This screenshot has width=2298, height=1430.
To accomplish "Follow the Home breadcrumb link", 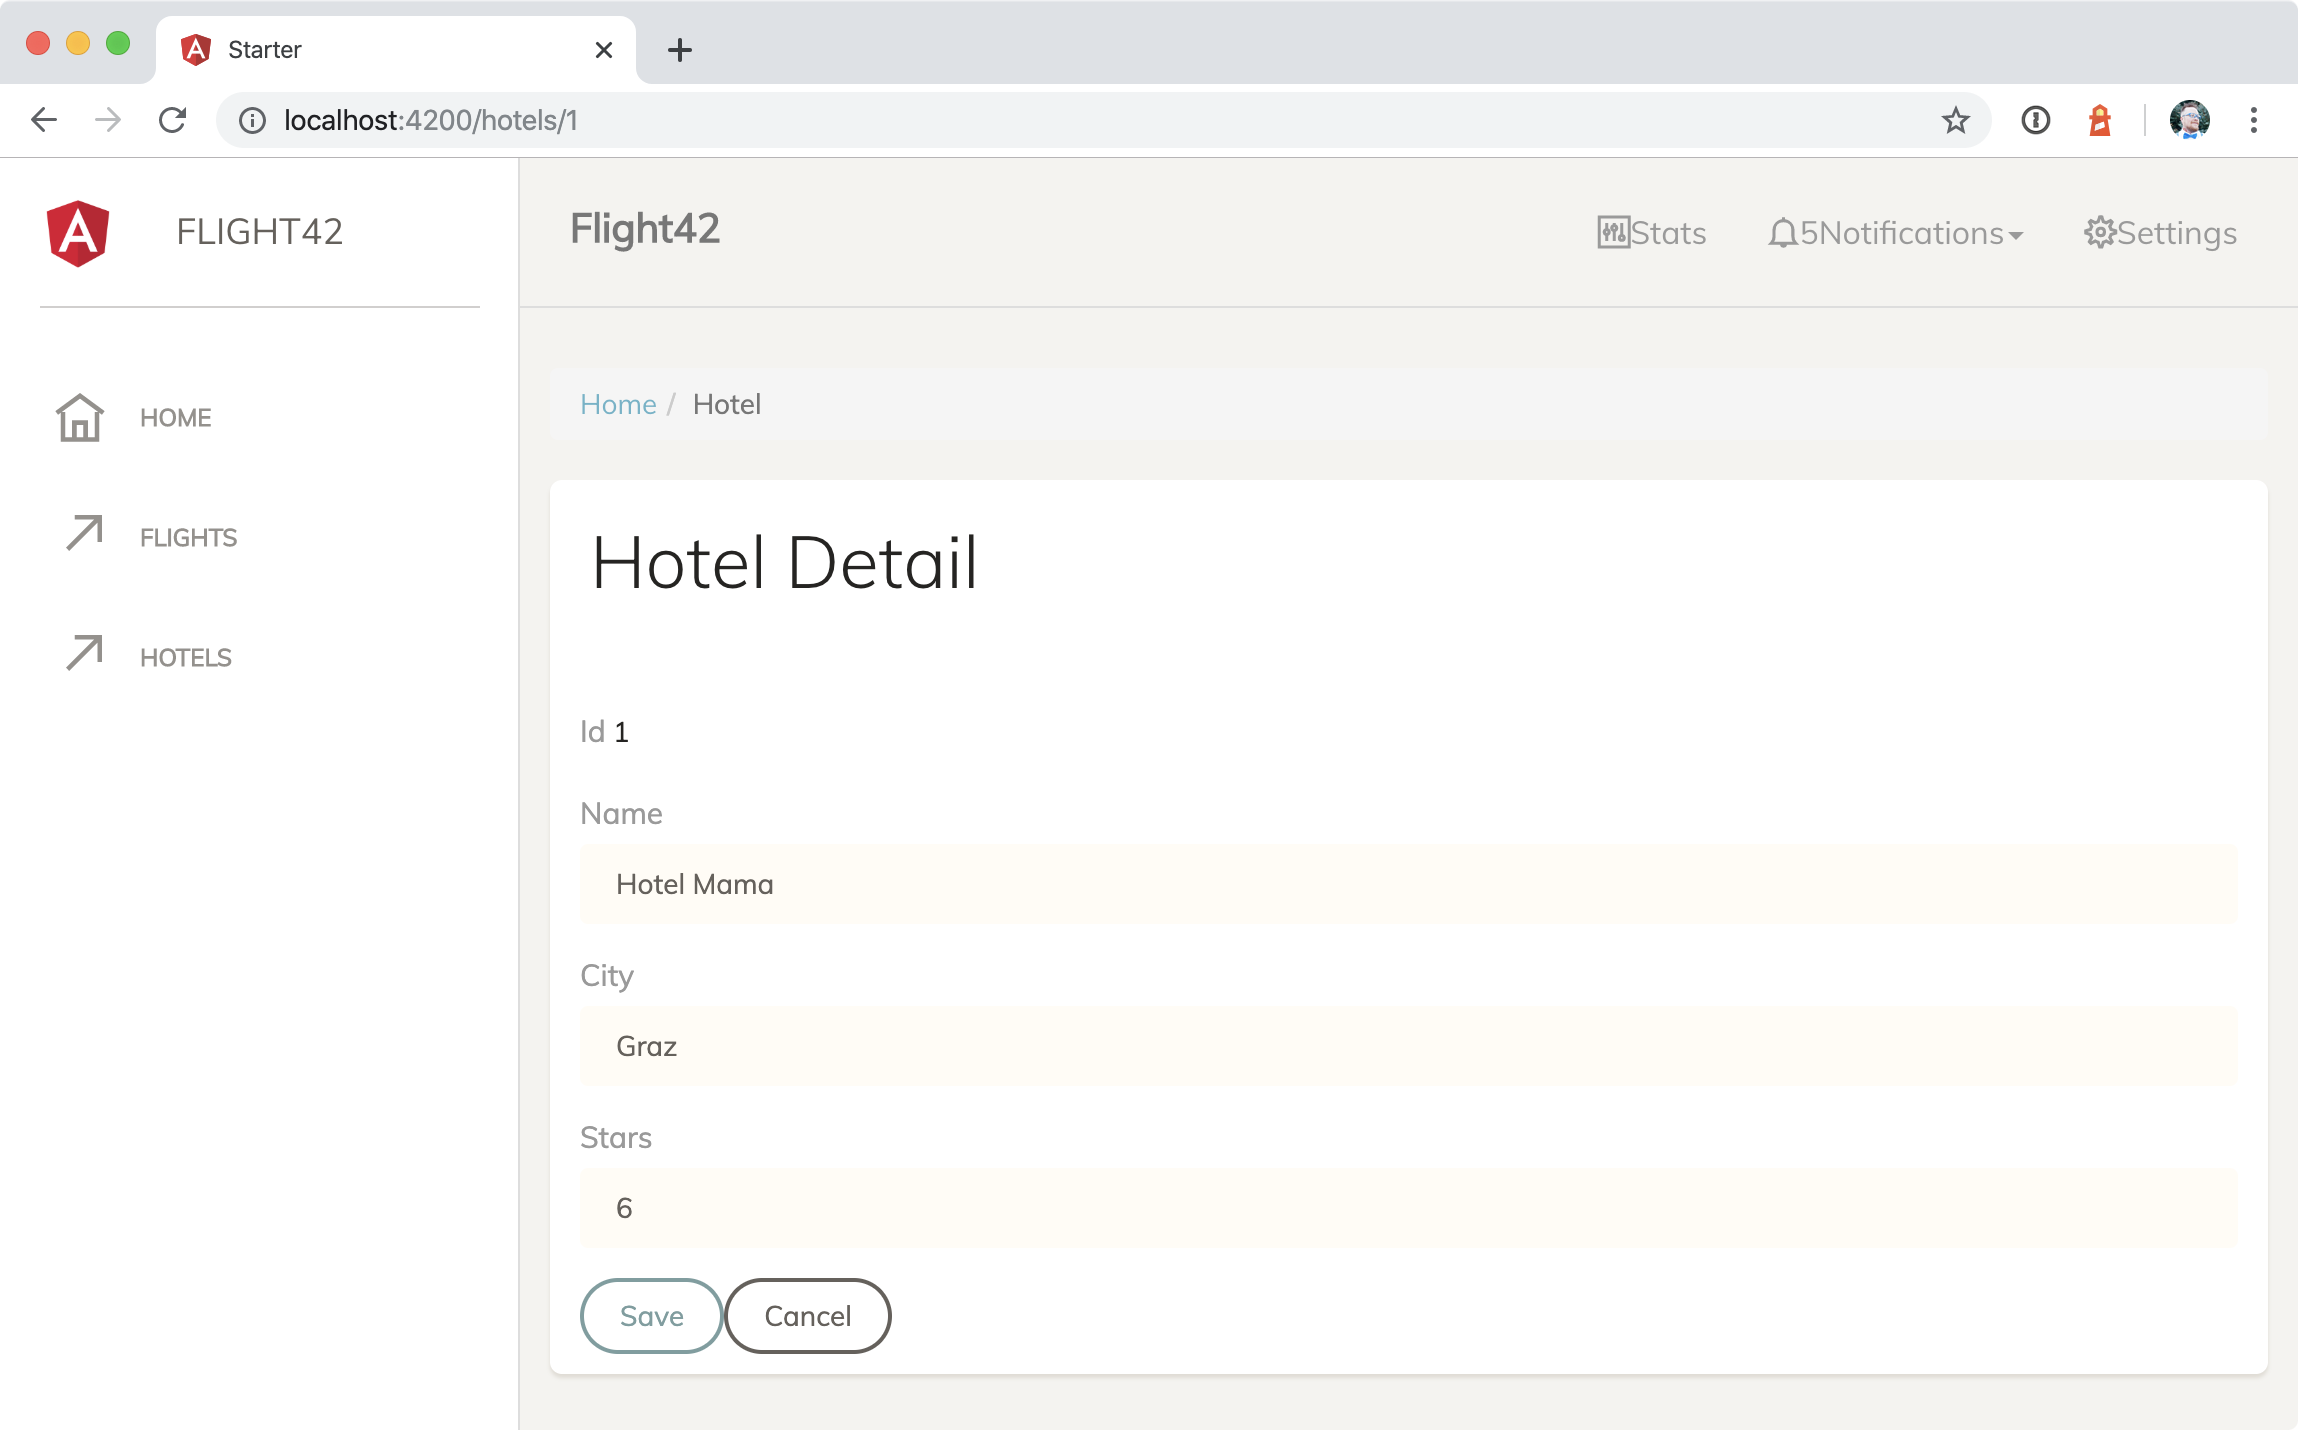I will coord(618,405).
